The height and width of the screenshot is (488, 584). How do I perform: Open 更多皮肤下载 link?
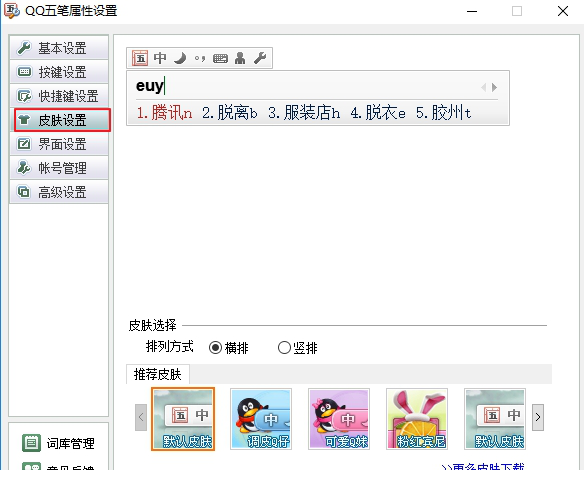coord(483,466)
